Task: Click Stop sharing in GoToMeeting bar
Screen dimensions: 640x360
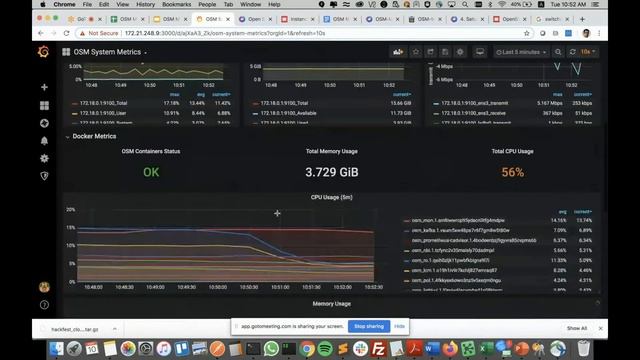Action: (369, 327)
